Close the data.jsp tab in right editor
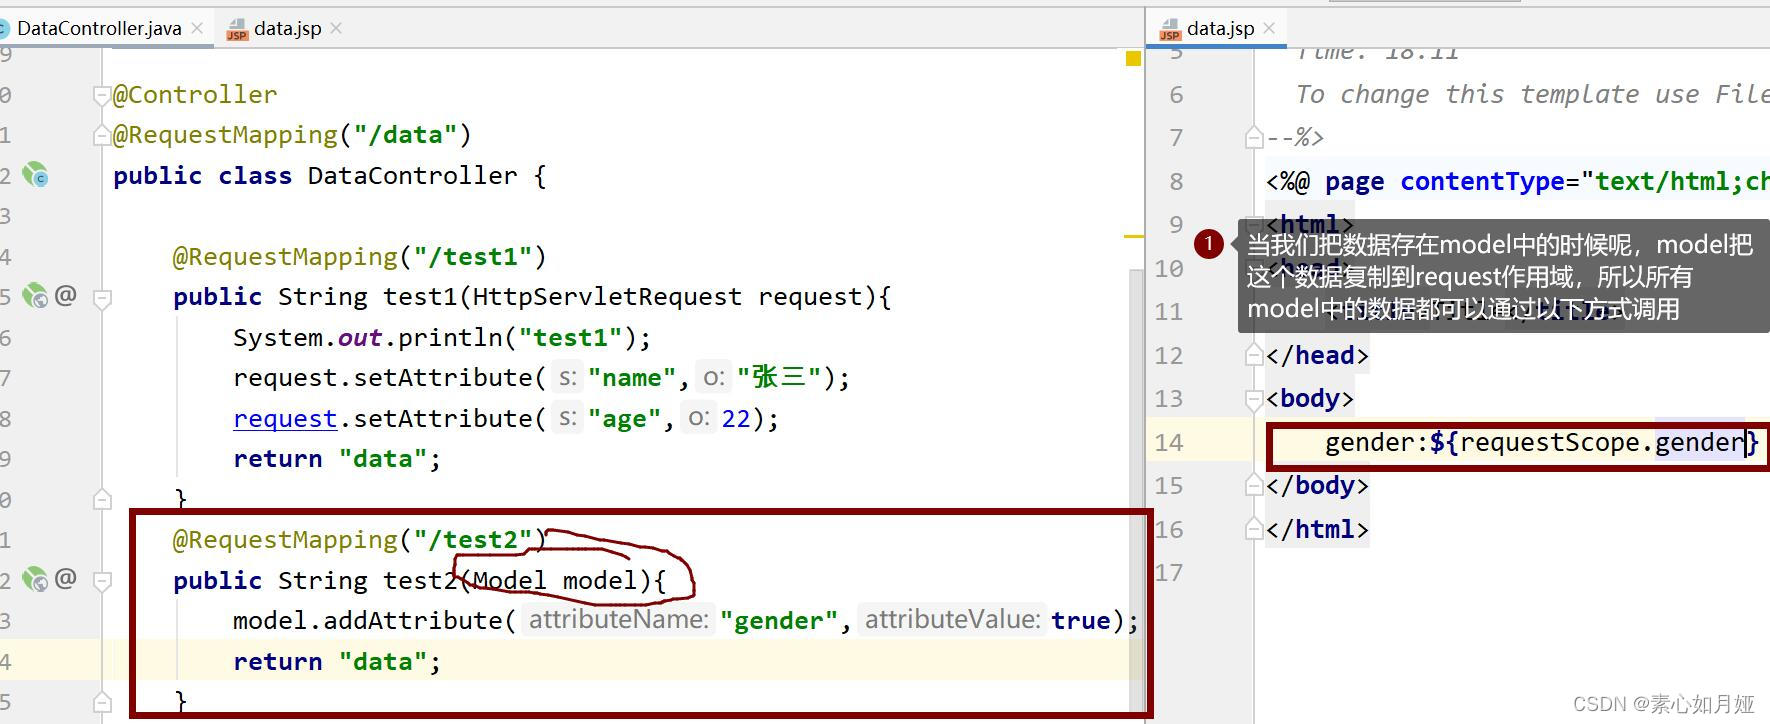 (1269, 28)
